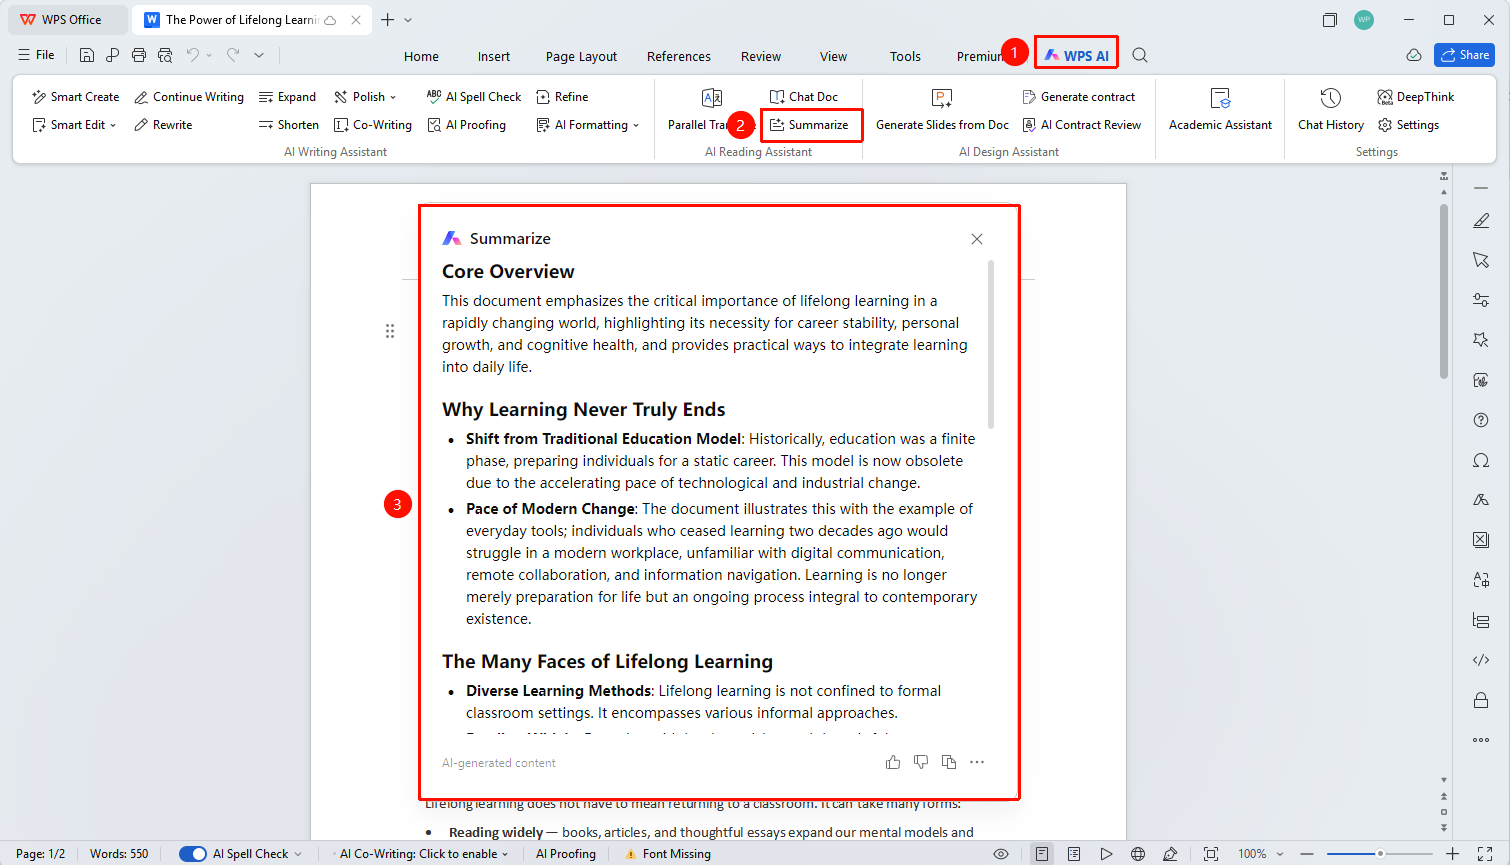Launch the Academic Assistant
Image resolution: width=1510 pixels, height=865 pixels.
point(1220,110)
